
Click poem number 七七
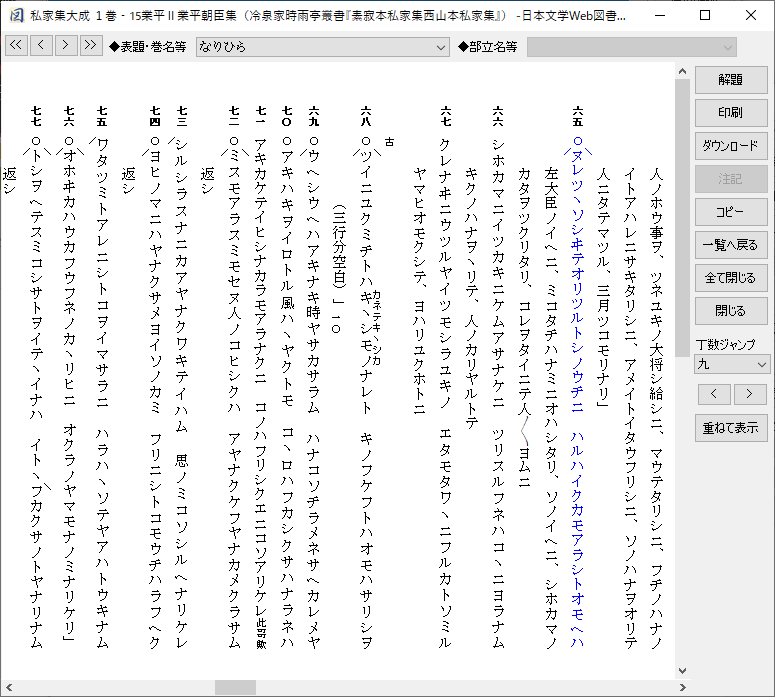tap(36, 116)
